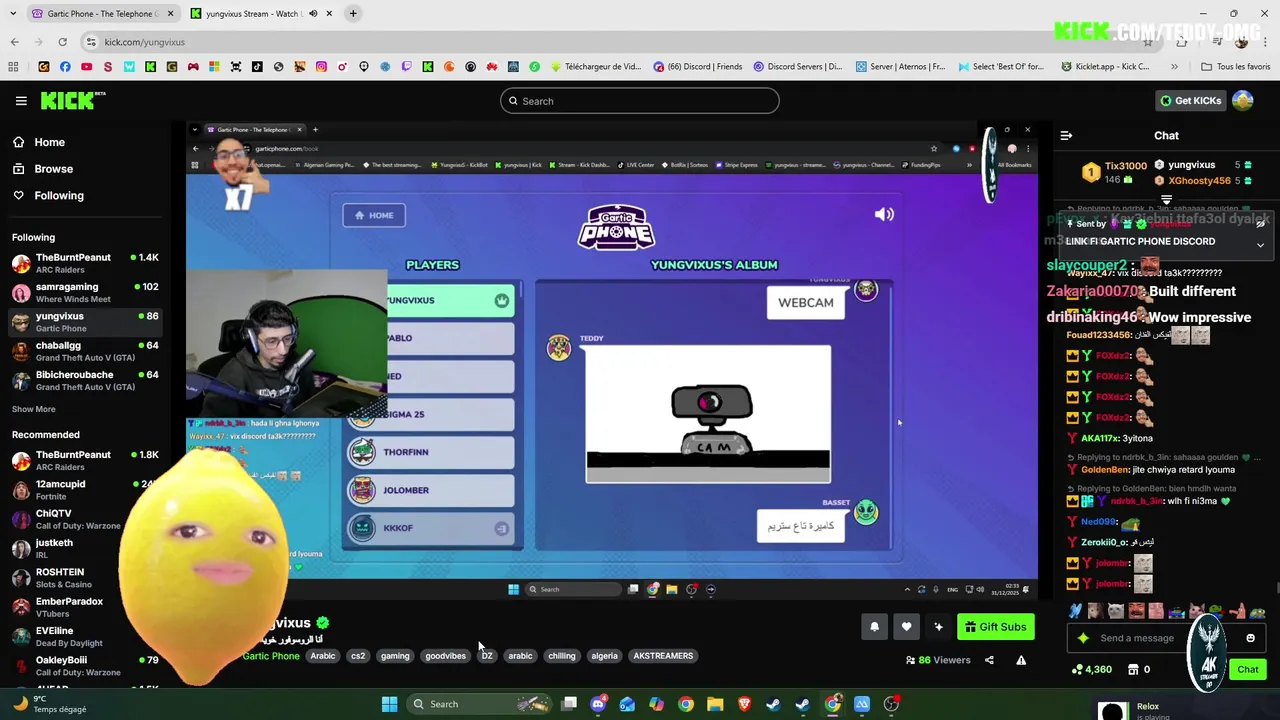The image size is (1280, 720).
Task: Click the goodvibes stream tag
Action: tap(445, 656)
